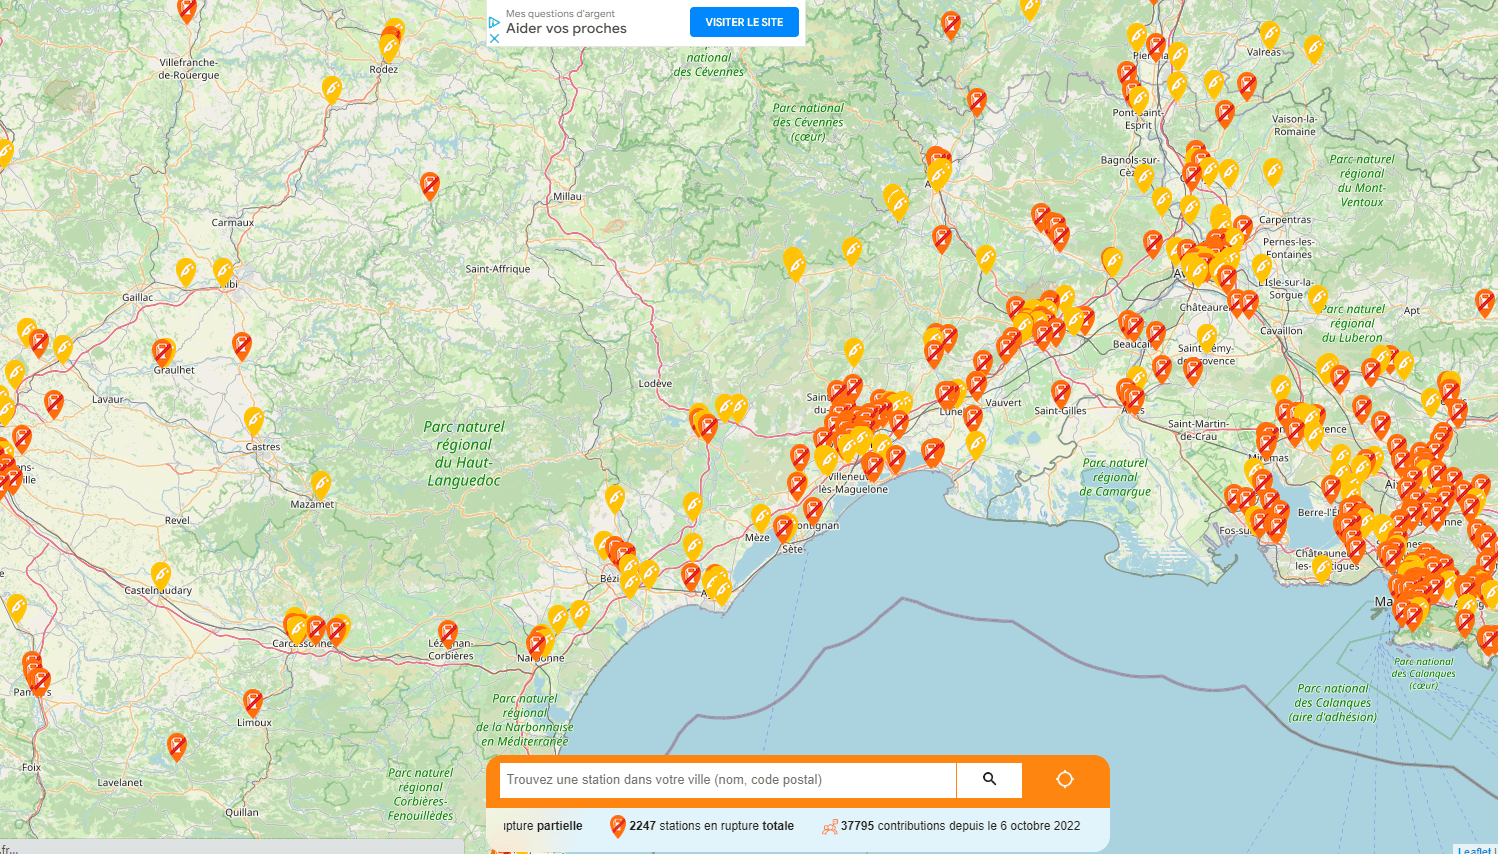Select the red station marker above Limoux

click(x=253, y=700)
